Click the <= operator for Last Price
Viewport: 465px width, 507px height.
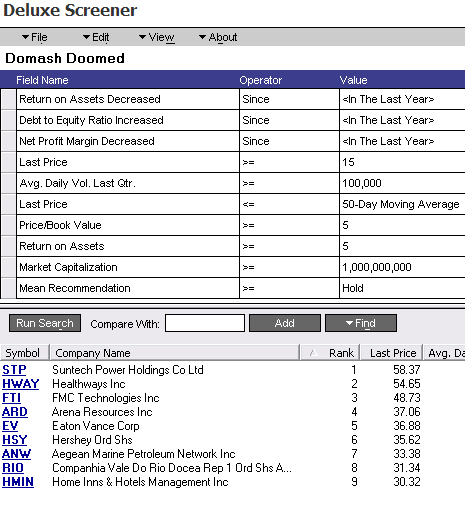point(289,204)
